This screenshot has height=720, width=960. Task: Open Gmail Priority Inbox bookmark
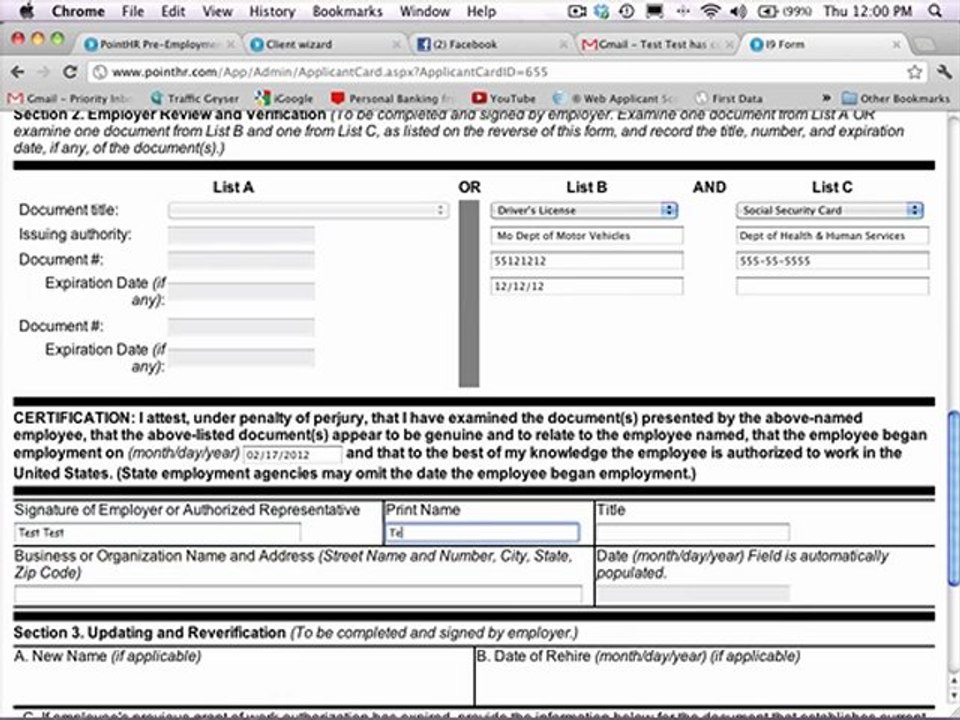pyautogui.click(x=67, y=98)
